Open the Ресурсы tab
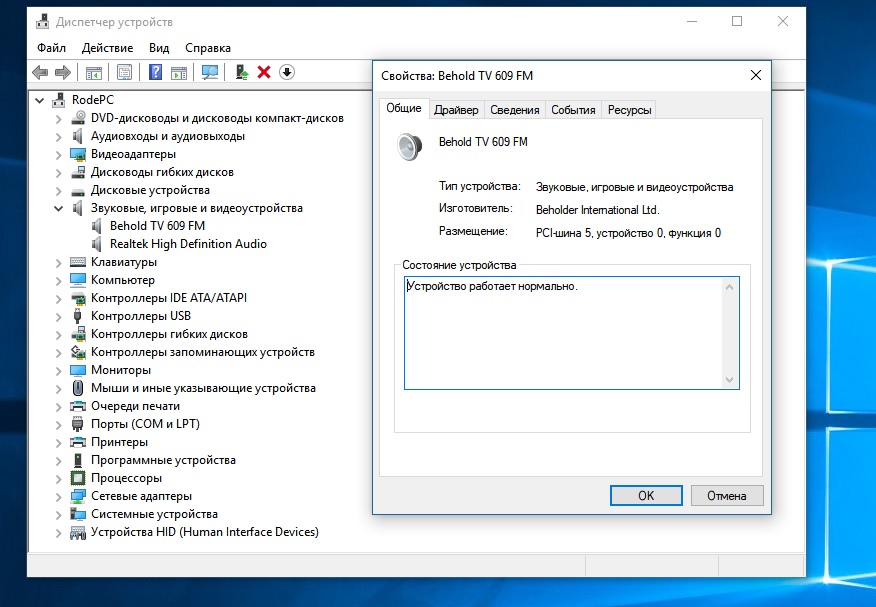 tap(630, 110)
